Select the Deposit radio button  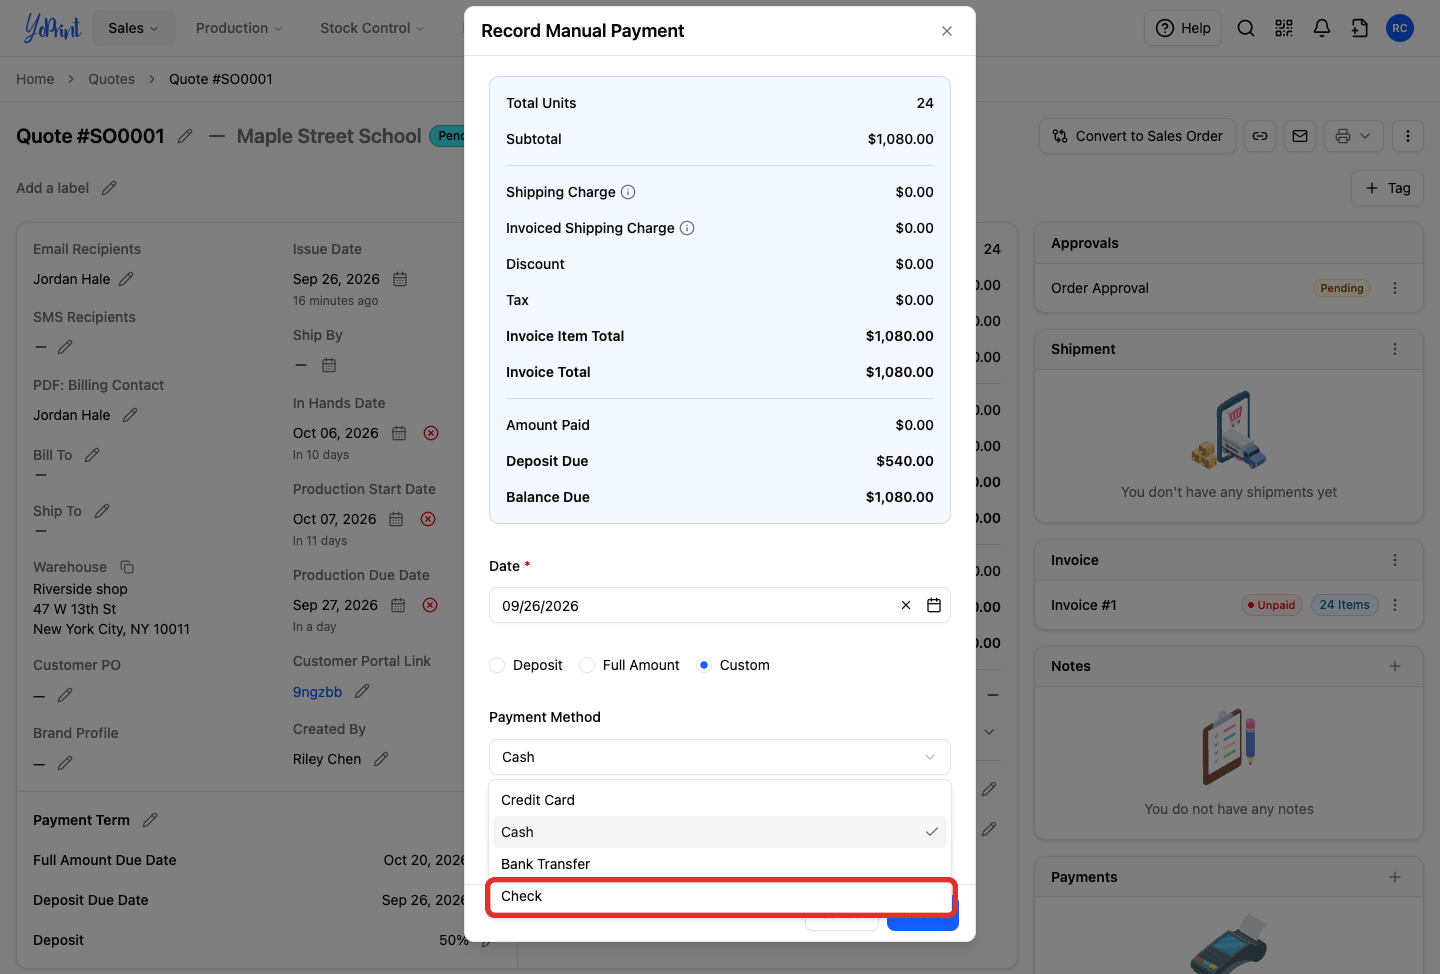(497, 665)
